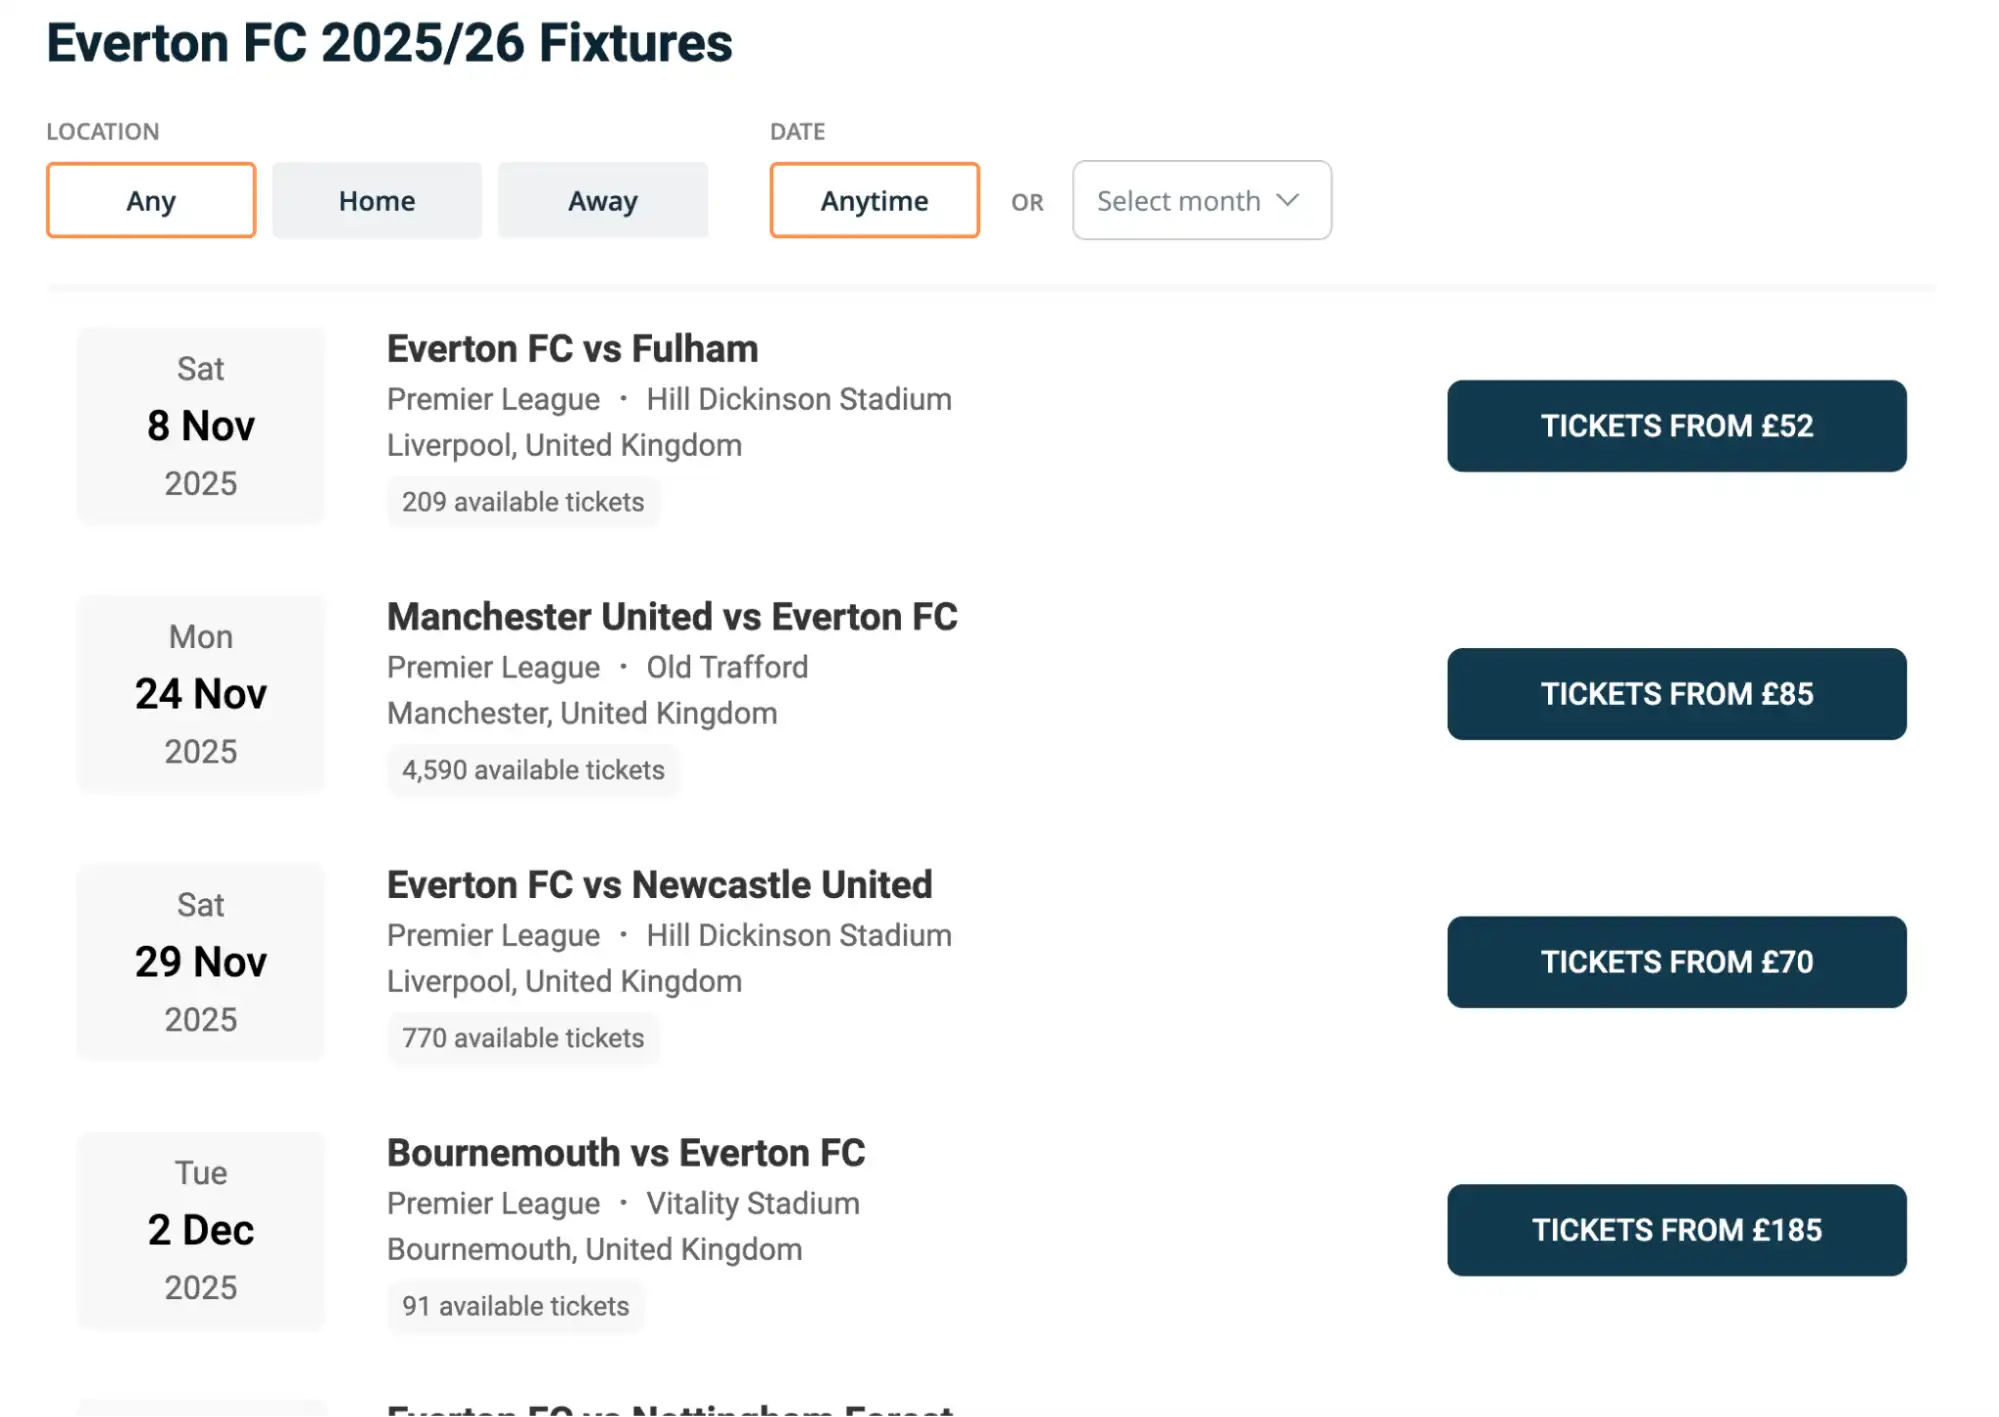Click the Tue 2 Dec date card
1999x1417 pixels.
[x=200, y=1230]
